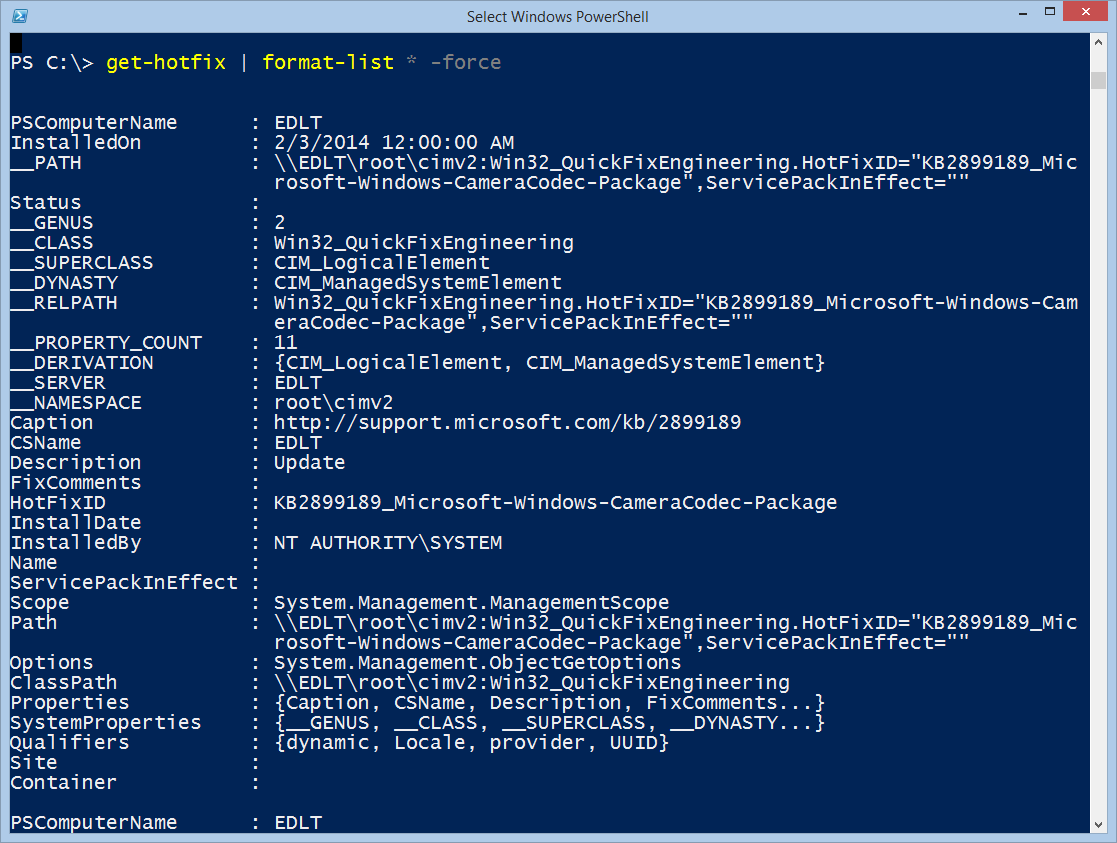The height and width of the screenshot is (843, 1117).
Task: Click the get-hotfix command text
Action: coord(165,62)
